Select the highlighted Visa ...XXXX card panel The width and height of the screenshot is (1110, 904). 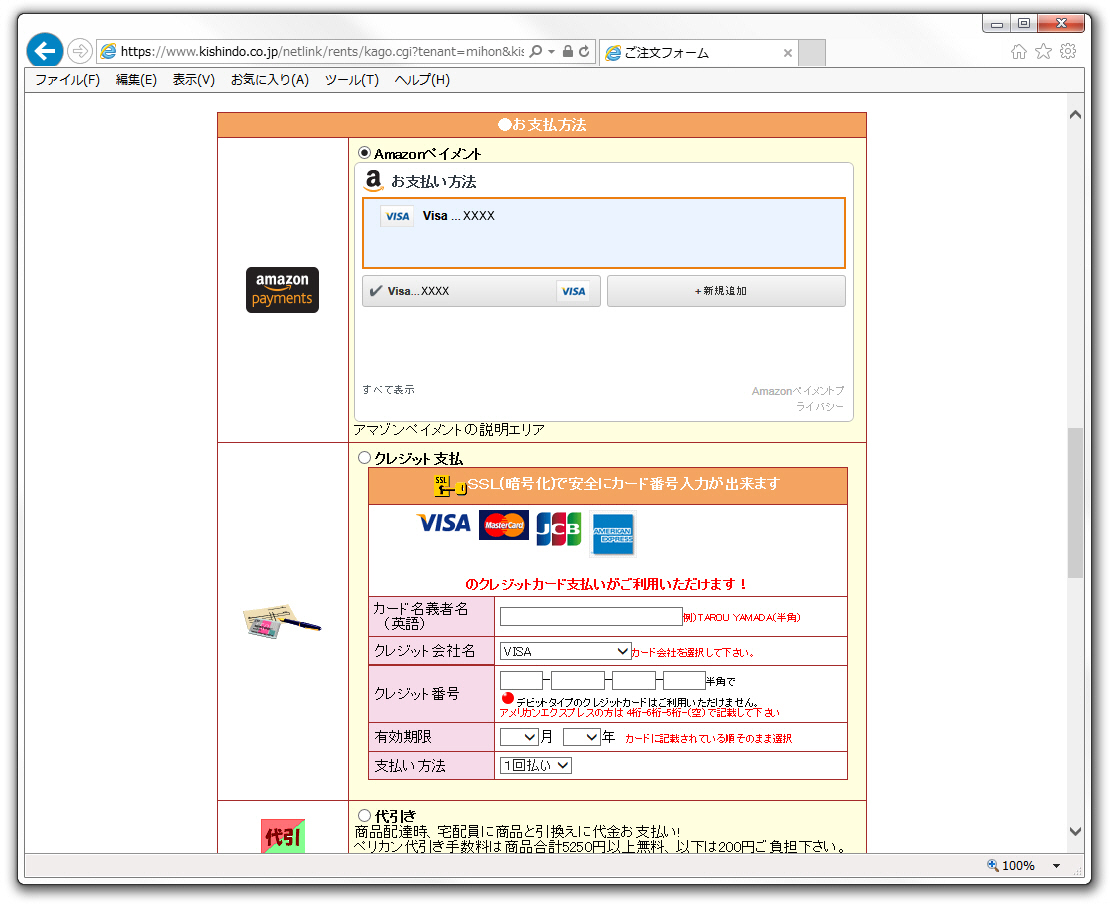pyautogui.click(x=604, y=233)
